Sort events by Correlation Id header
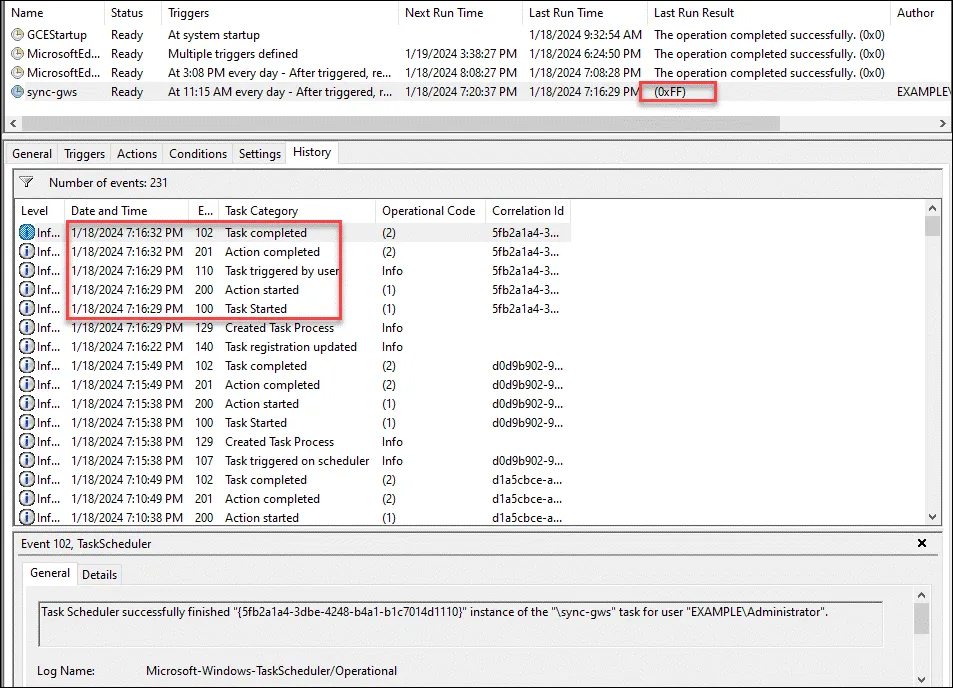The height and width of the screenshot is (688, 953). click(528, 211)
